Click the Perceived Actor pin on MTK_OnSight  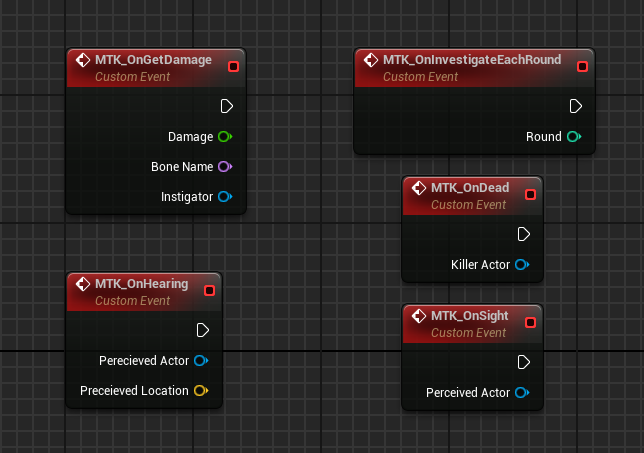click(x=521, y=393)
